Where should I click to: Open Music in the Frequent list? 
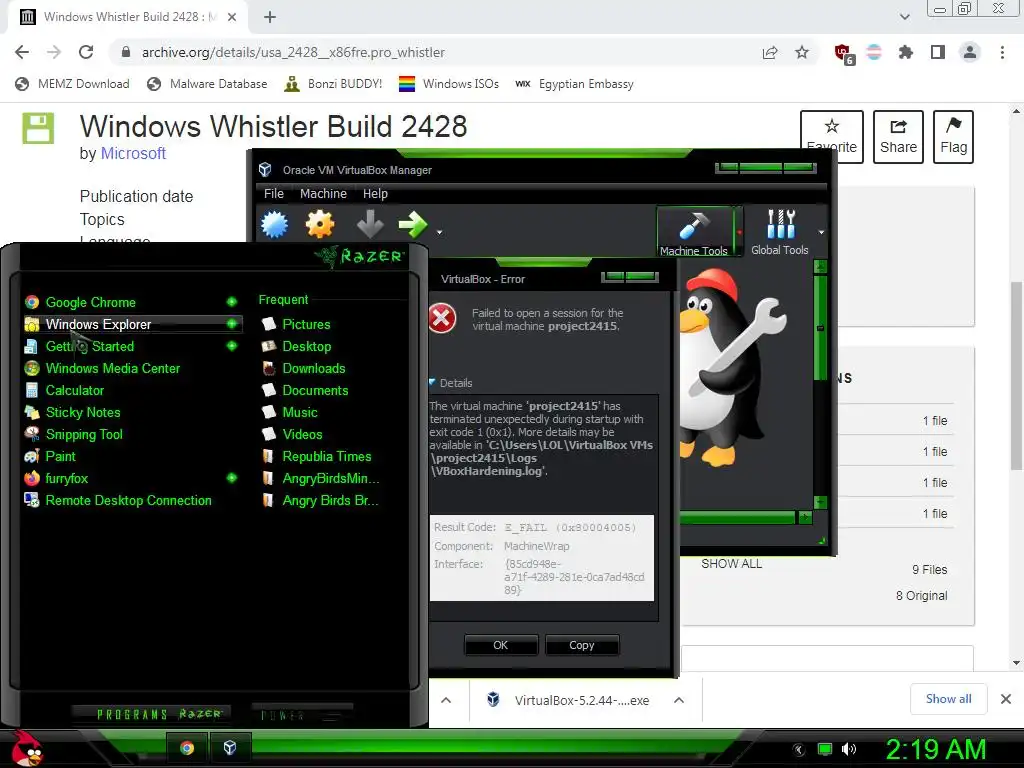click(299, 413)
